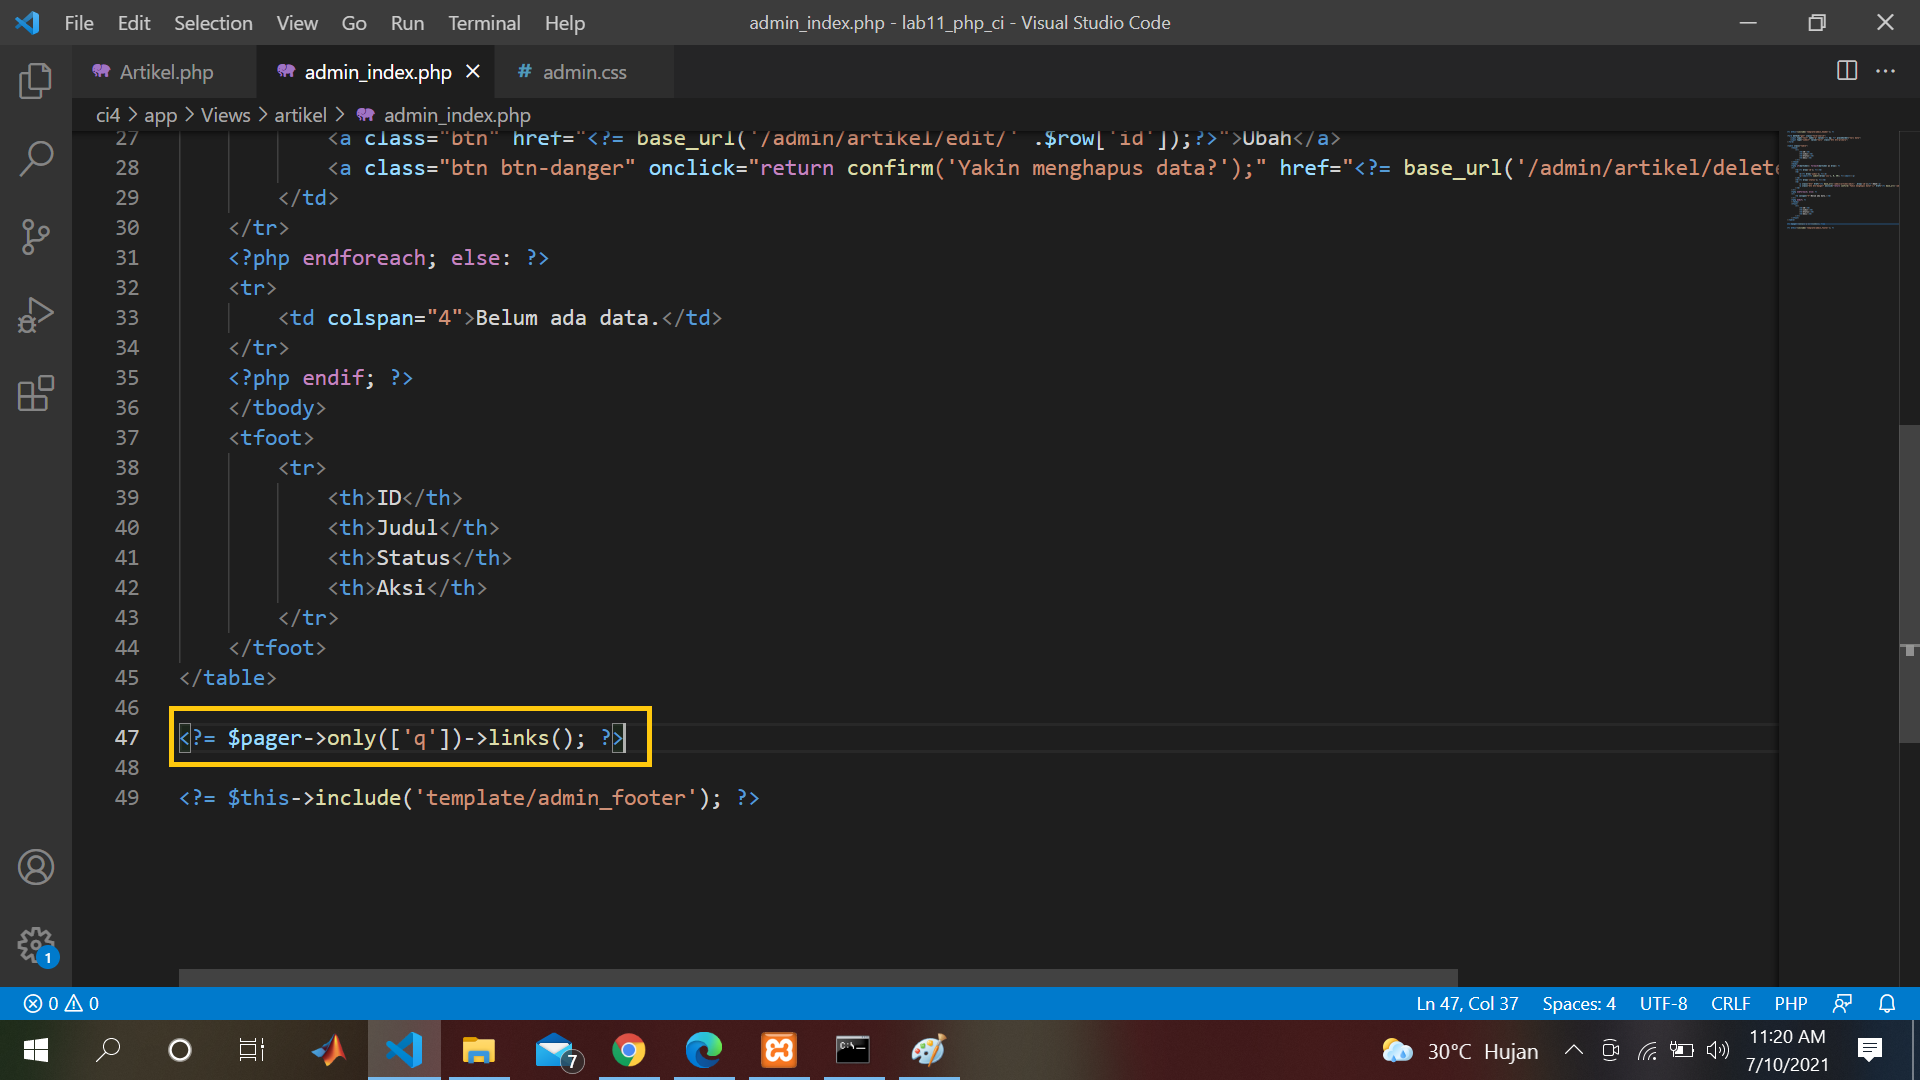Screen dimensions: 1920x1080
Task: Open the Manage gear menu
Action: pos(36,945)
